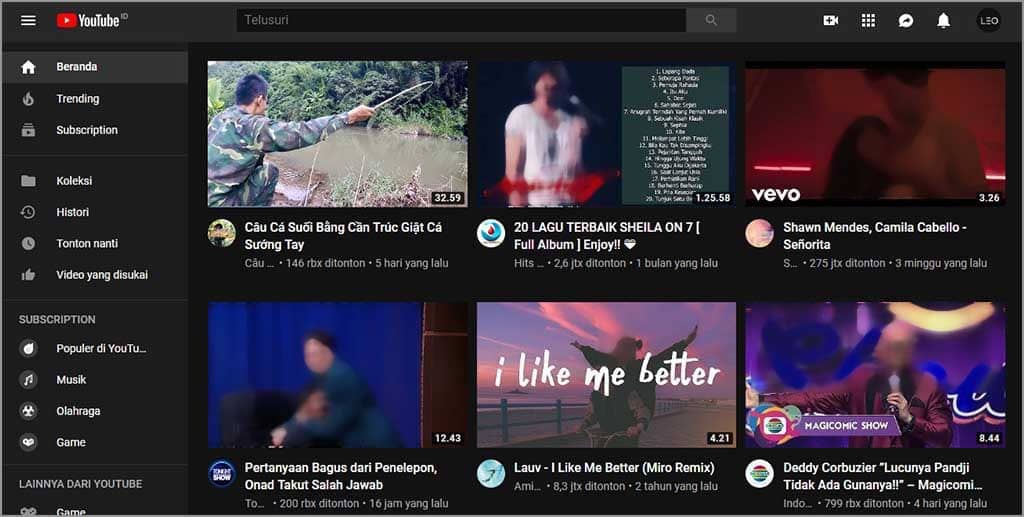Open the hamburger guide menu

pos(28,20)
